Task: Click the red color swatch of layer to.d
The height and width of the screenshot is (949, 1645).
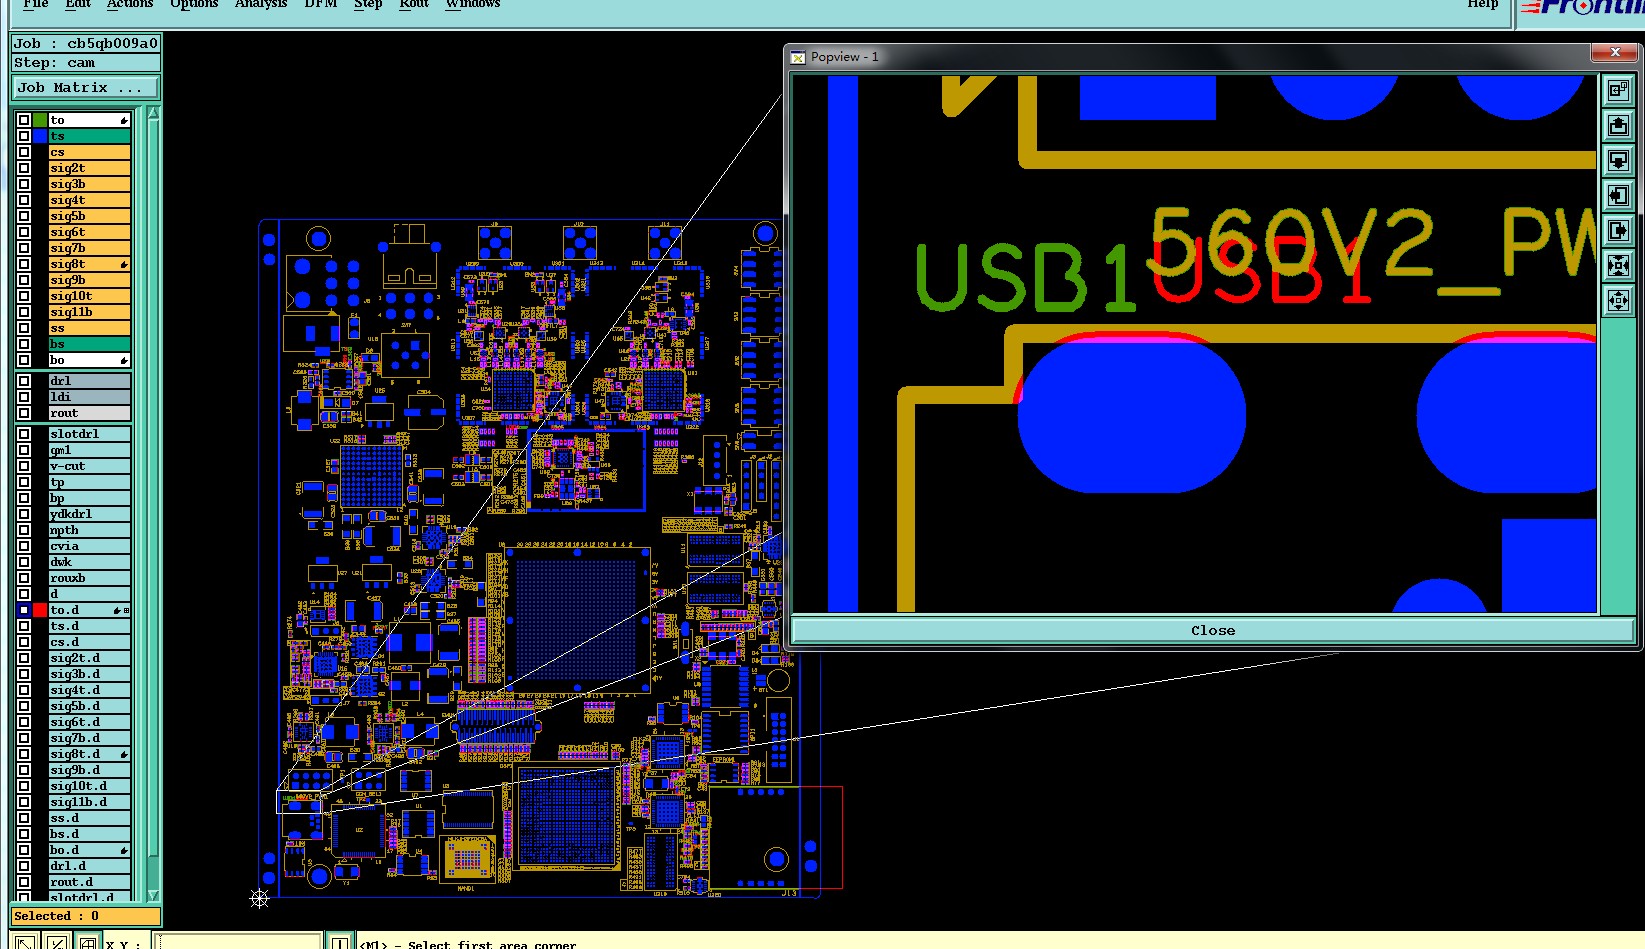Action: pyautogui.click(x=40, y=610)
